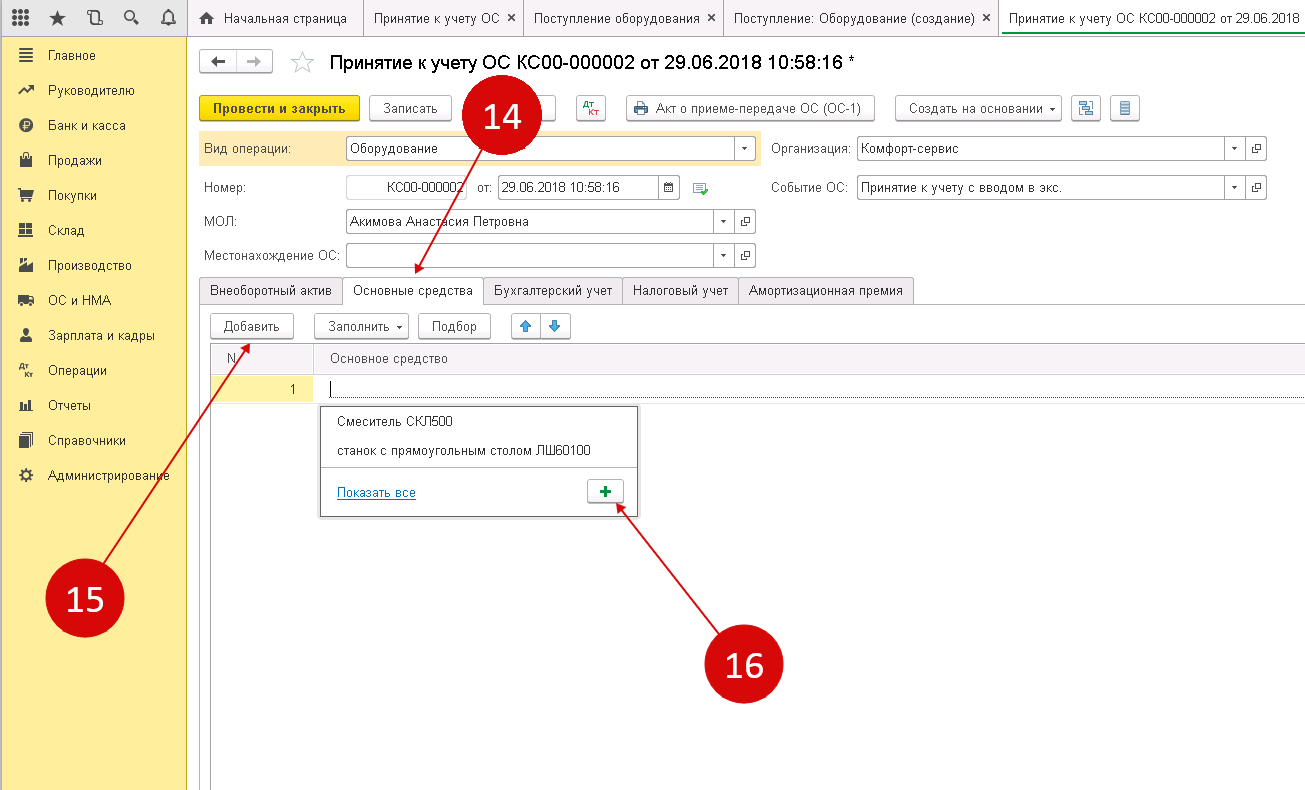The width and height of the screenshot is (1305, 790).
Task: Close the Поступление оборудования tab
Action: 711,18
